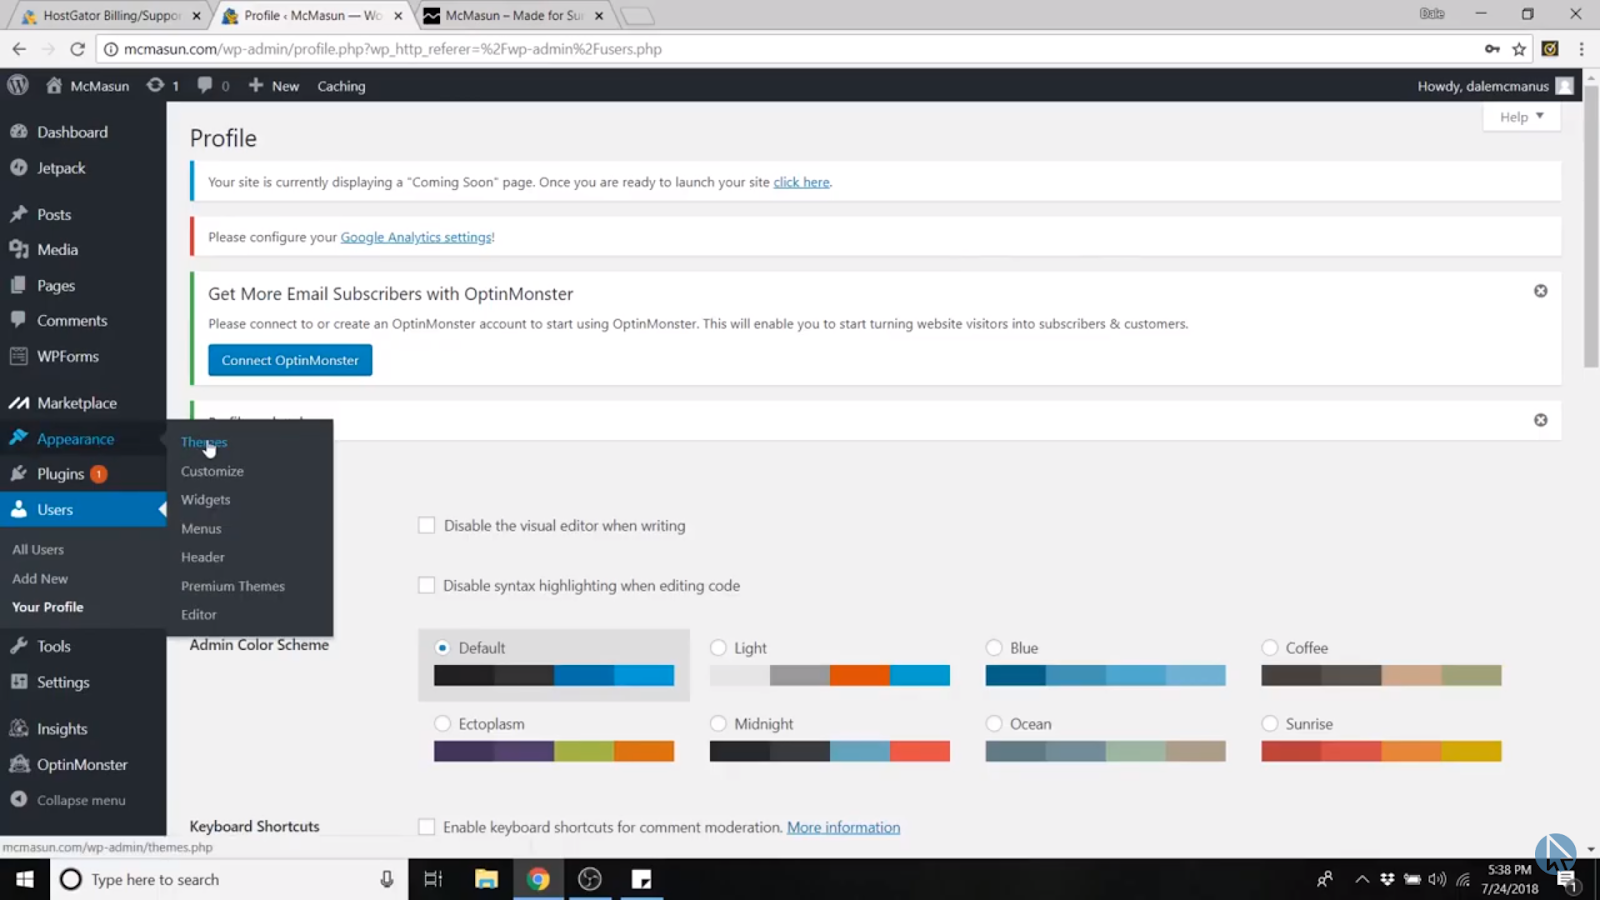
Task: Click the Settings icon in sidebar
Action: [18, 682]
